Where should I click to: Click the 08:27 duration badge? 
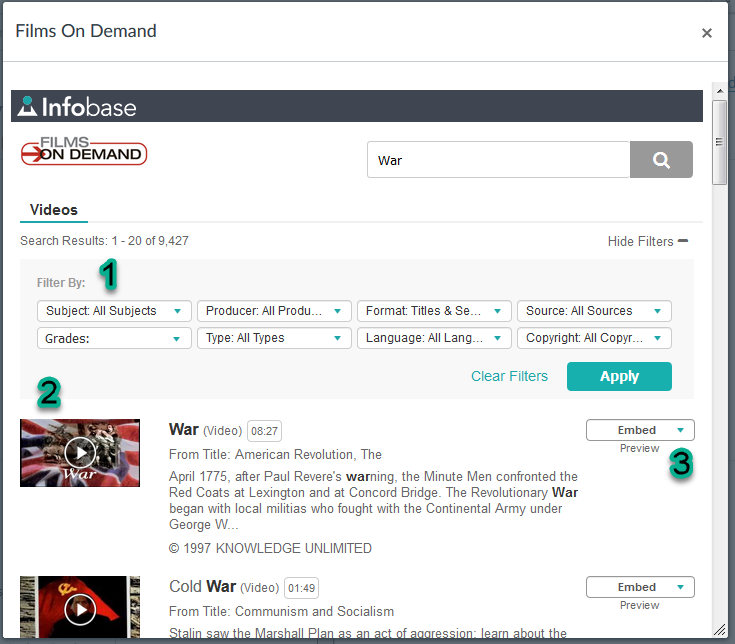(x=264, y=431)
